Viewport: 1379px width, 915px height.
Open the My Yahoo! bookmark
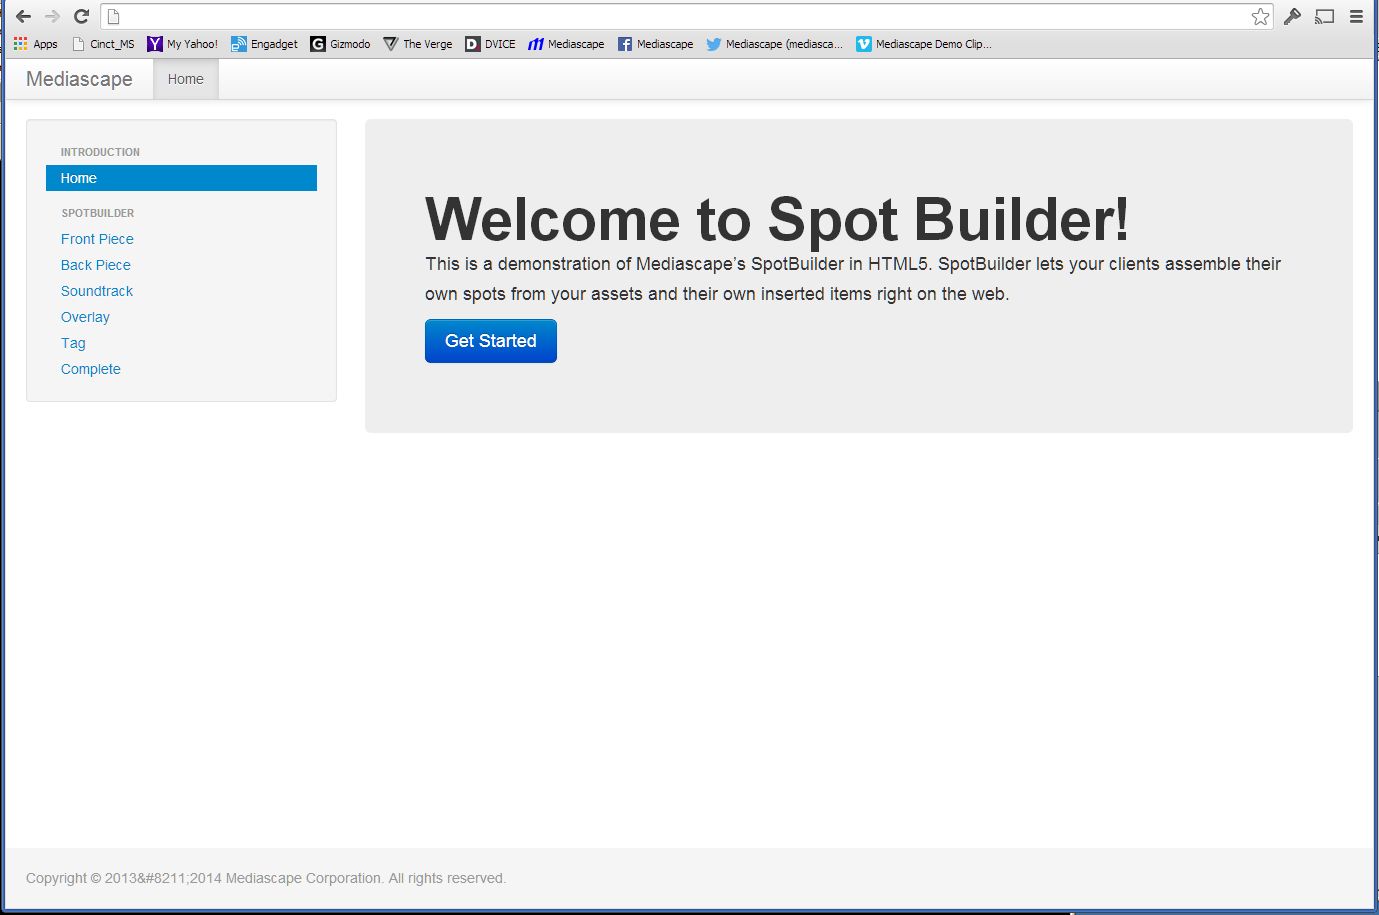[182, 44]
